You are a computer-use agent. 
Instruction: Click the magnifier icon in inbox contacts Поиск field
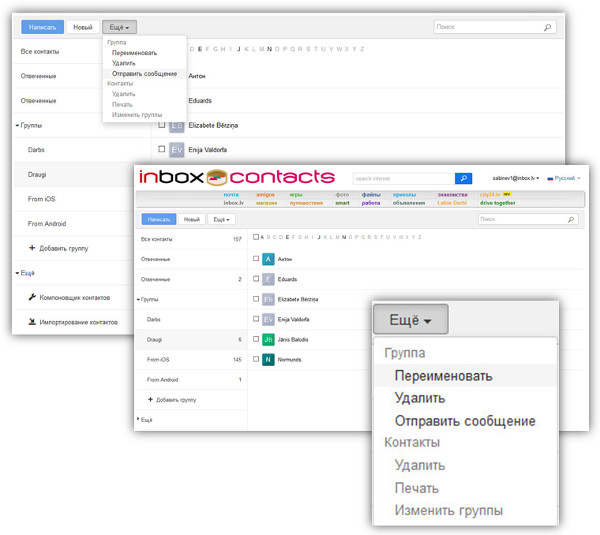pyautogui.click(x=571, y=219)
